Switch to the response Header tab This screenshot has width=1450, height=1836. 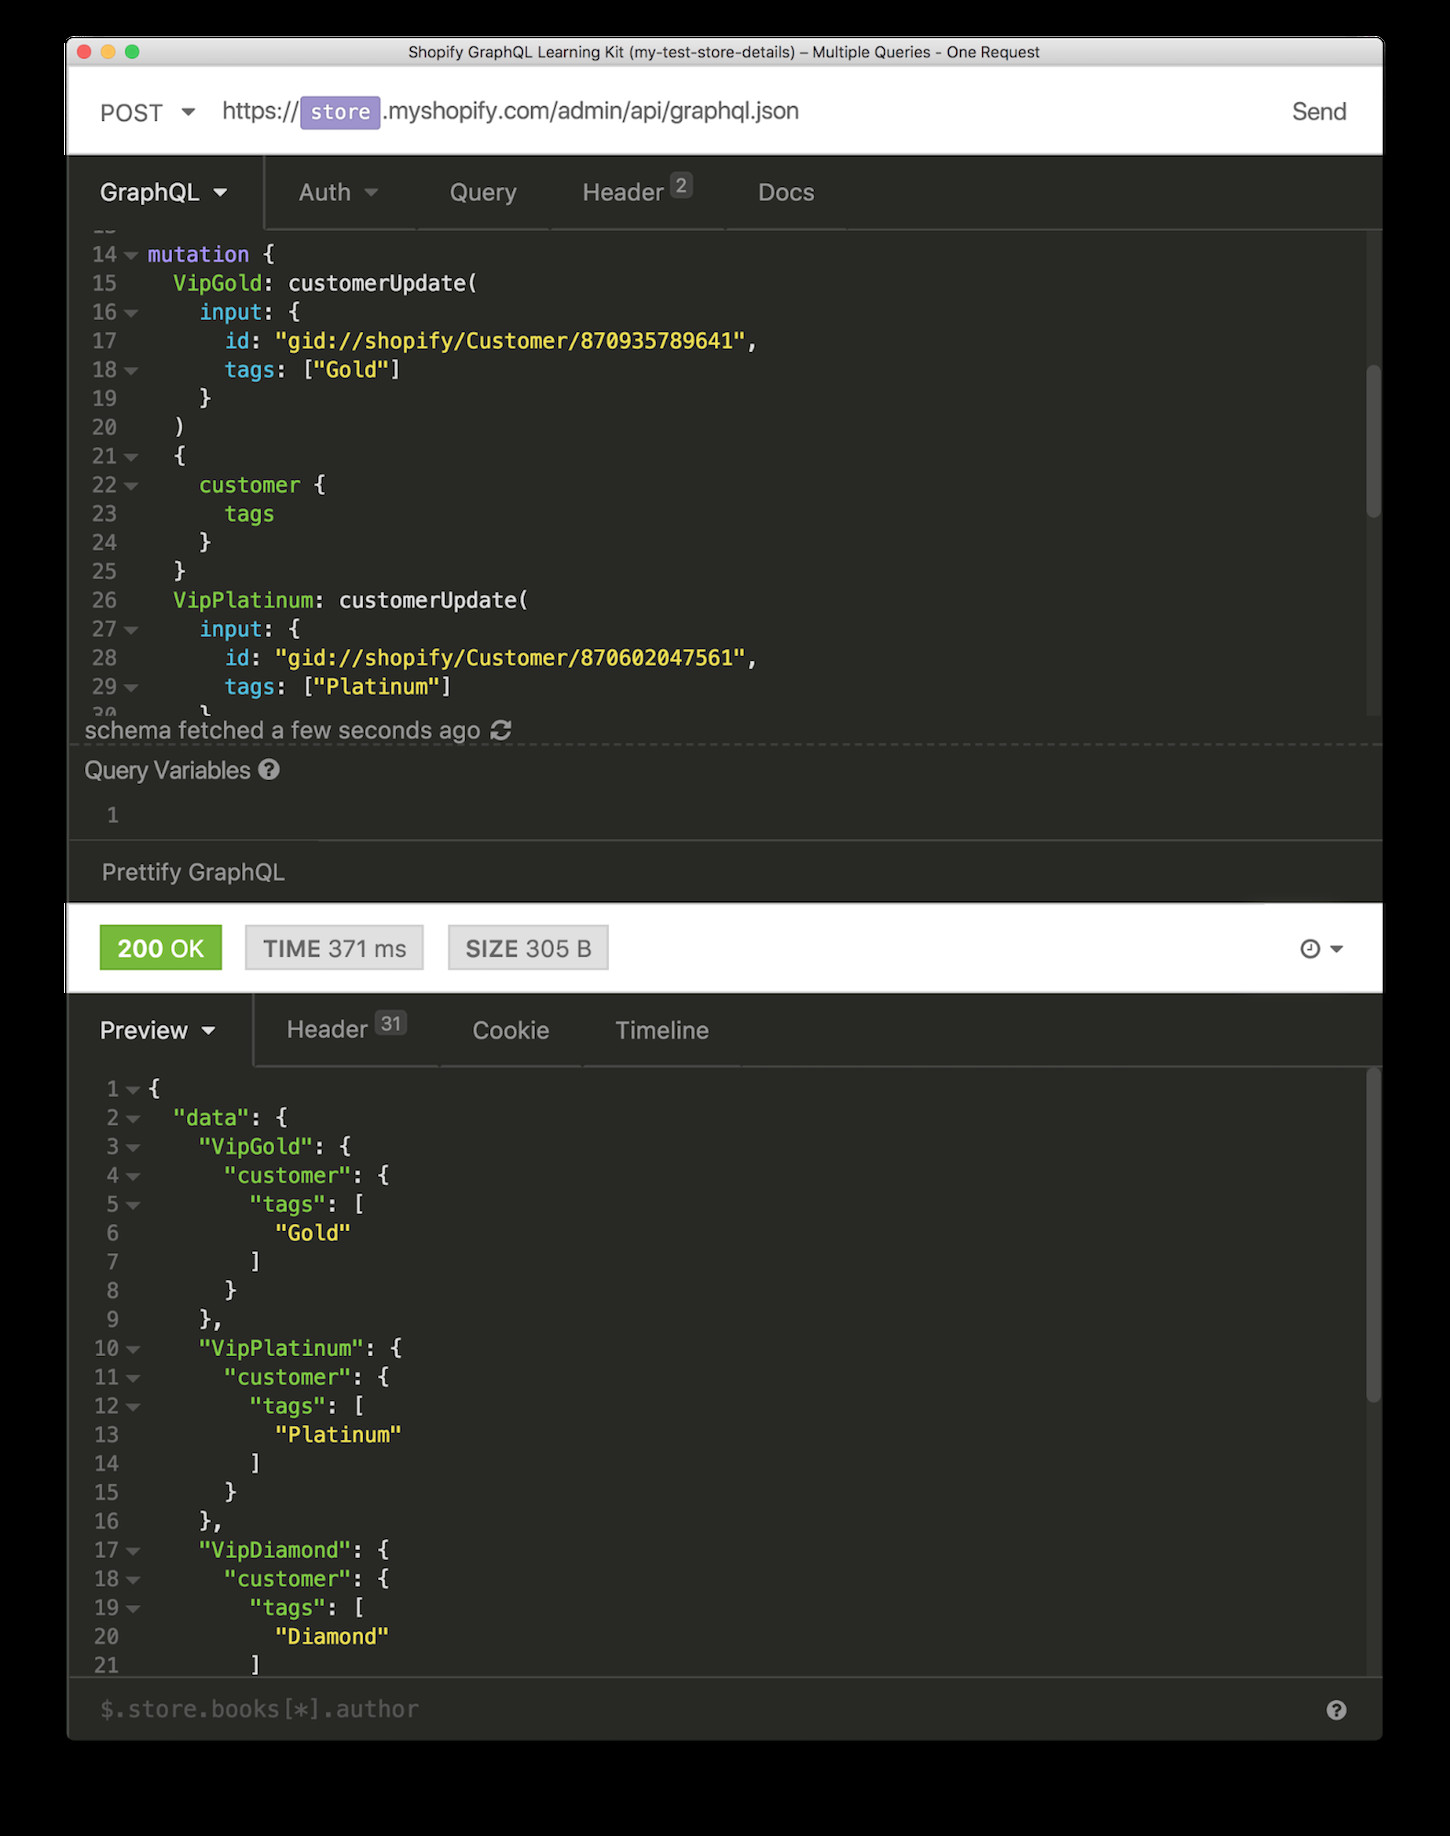click(346, 1029)
